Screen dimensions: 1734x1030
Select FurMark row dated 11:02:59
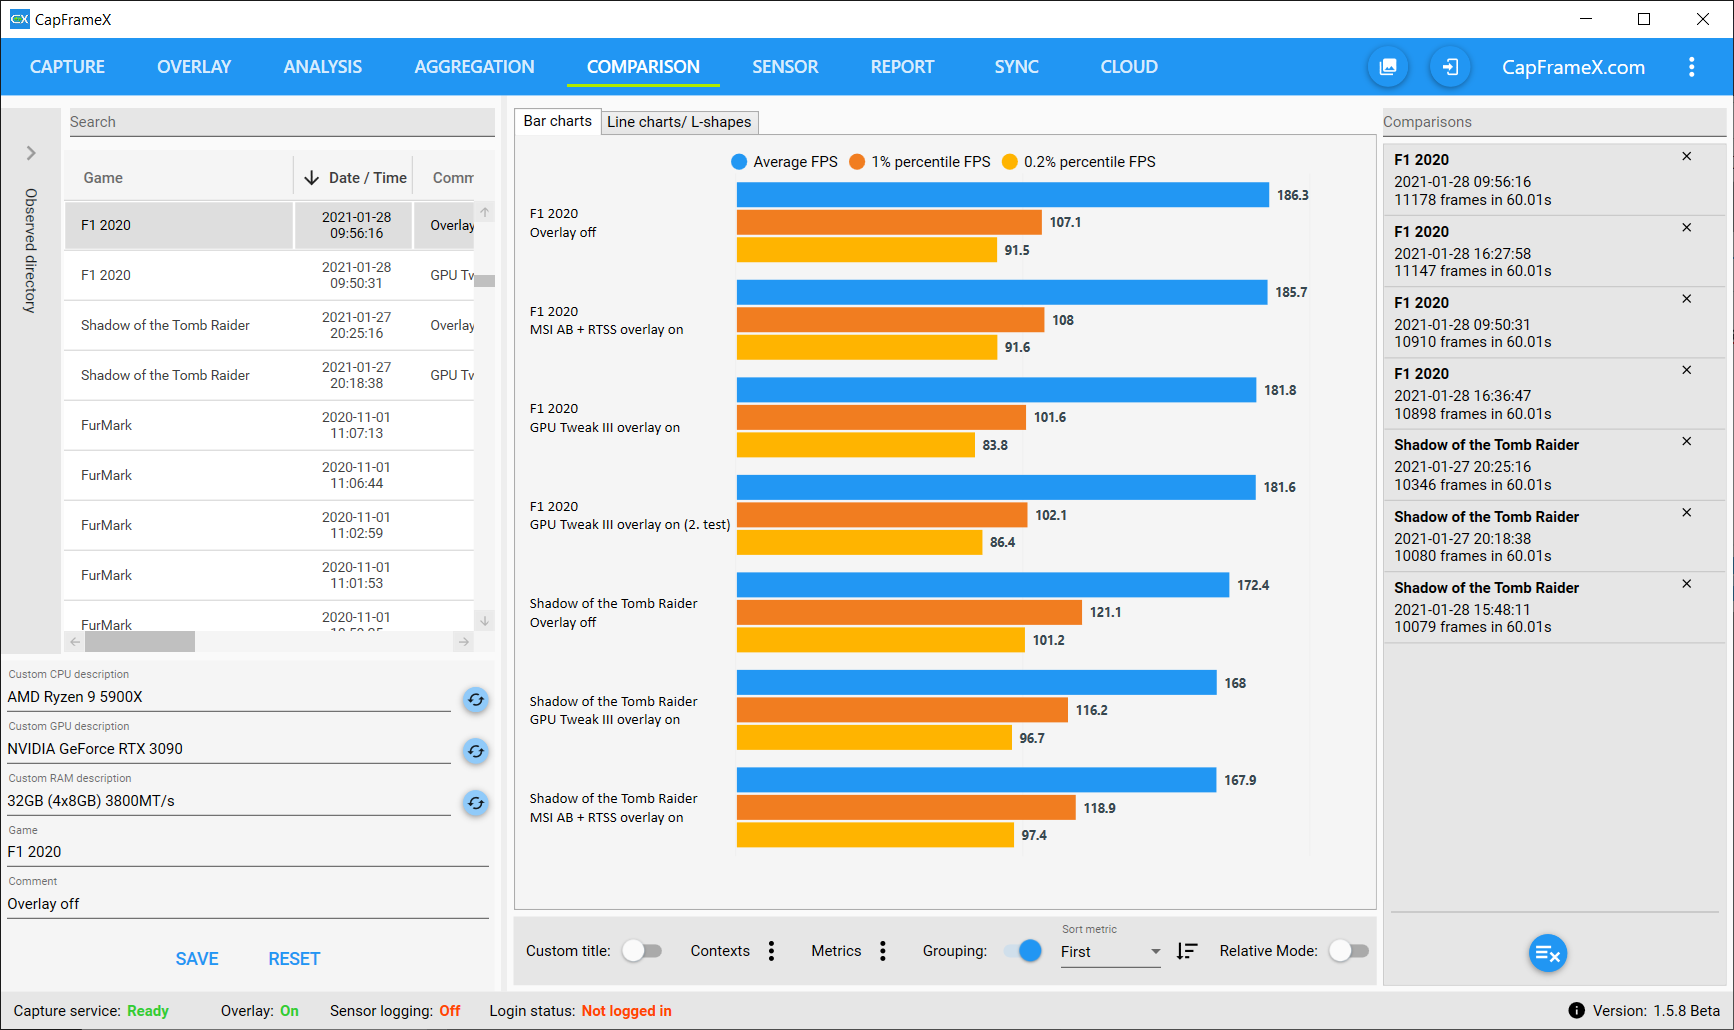269,525
